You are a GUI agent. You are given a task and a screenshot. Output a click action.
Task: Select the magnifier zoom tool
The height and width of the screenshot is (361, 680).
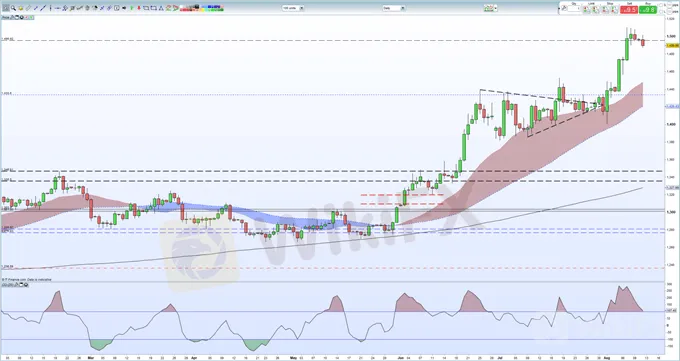pyautogui.click(x=13, y=8)
